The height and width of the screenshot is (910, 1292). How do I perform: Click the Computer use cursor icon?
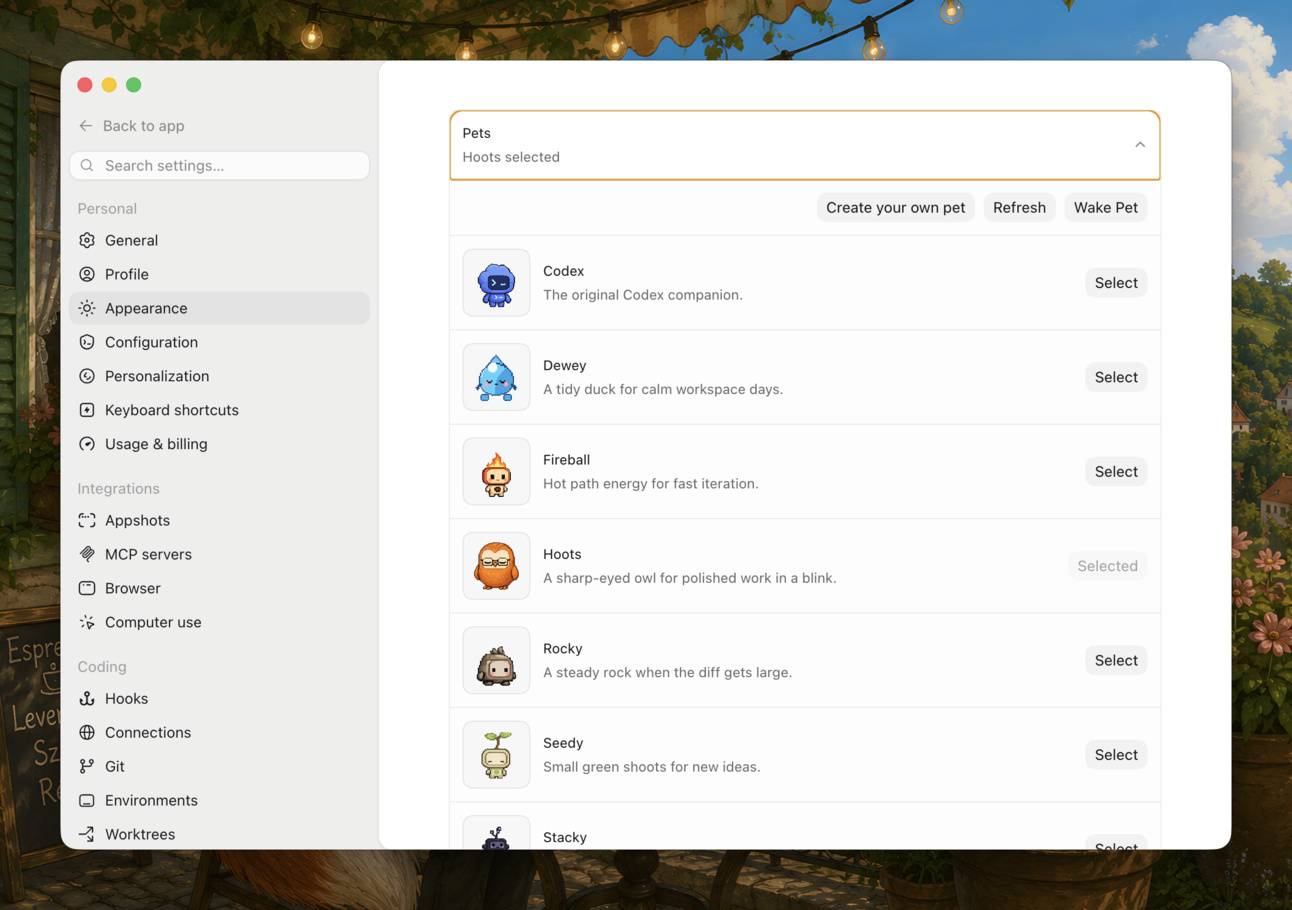click(x=87, y=622)
